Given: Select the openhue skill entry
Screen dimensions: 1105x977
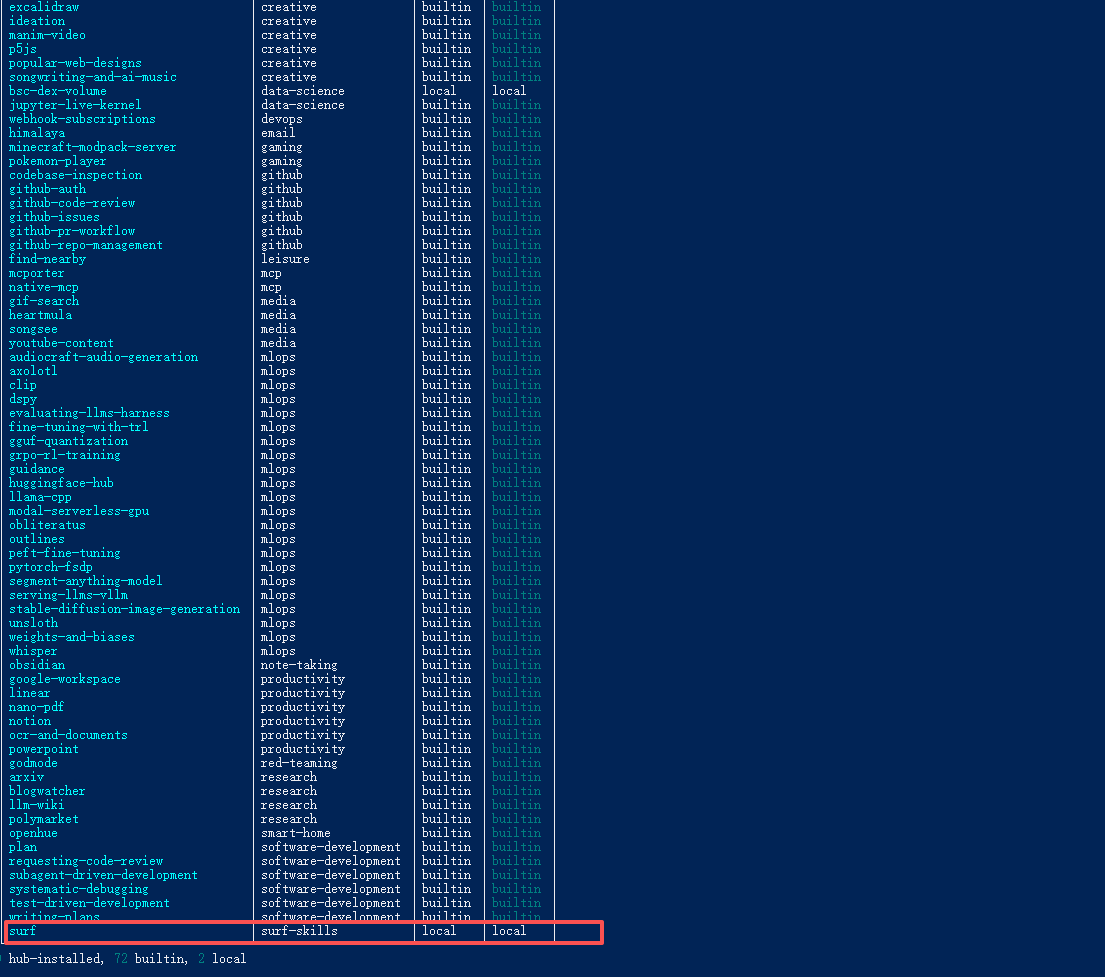Looking at the screenshot, I should (x=33, y=833).
